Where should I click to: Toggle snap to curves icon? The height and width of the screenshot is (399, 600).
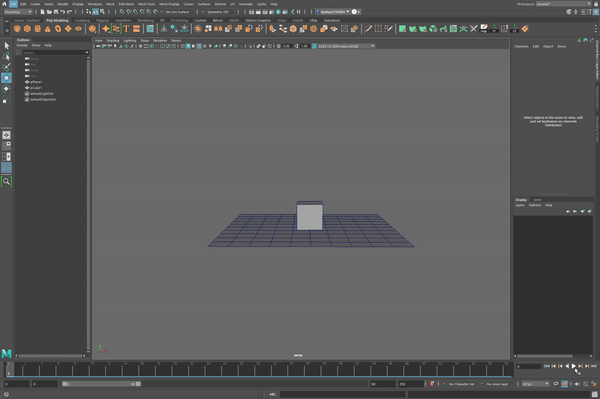pos(129,12)
